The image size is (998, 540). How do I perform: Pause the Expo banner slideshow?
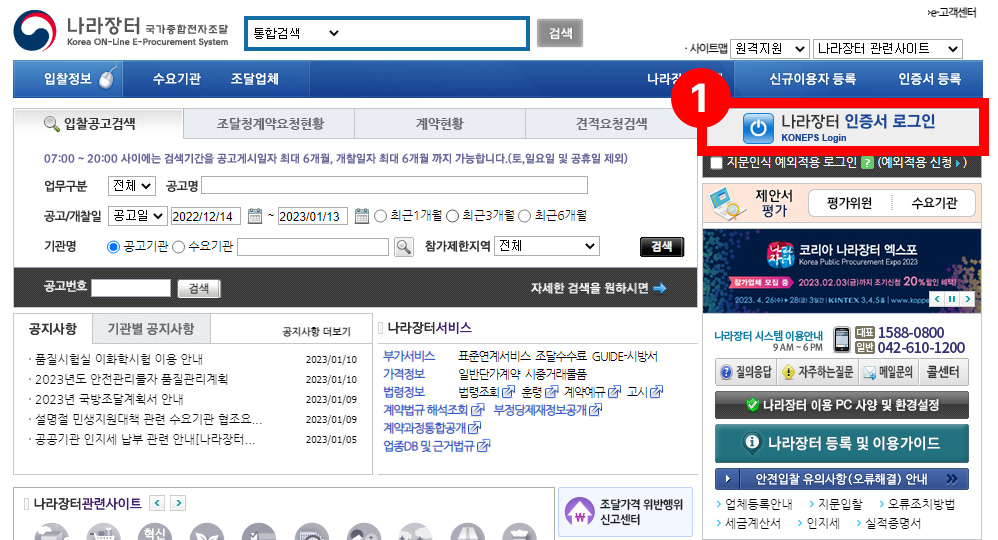953,298
